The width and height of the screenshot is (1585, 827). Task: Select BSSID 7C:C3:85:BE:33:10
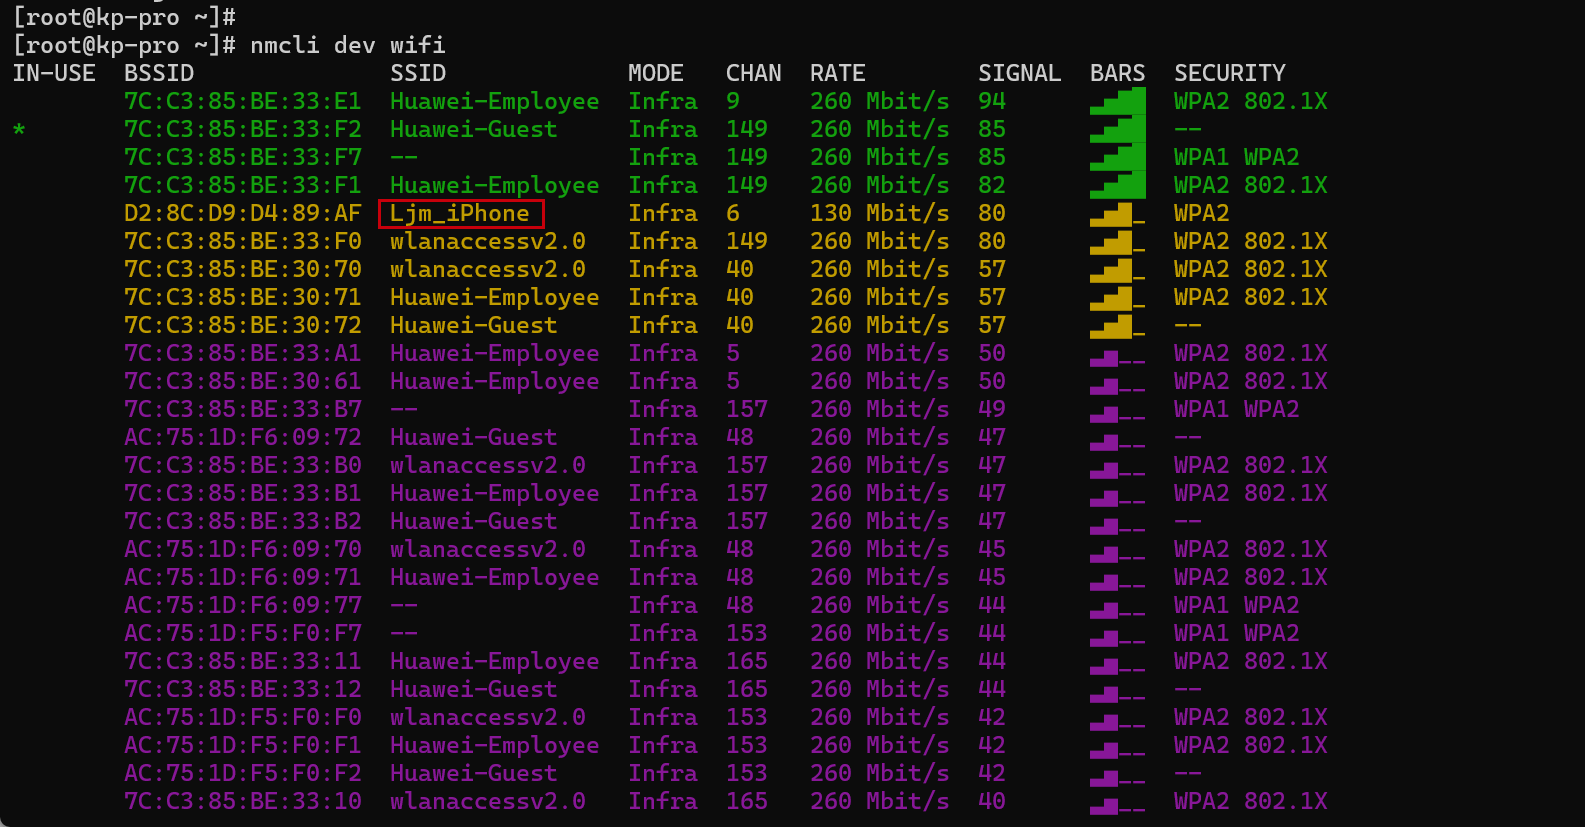[243, 801]
